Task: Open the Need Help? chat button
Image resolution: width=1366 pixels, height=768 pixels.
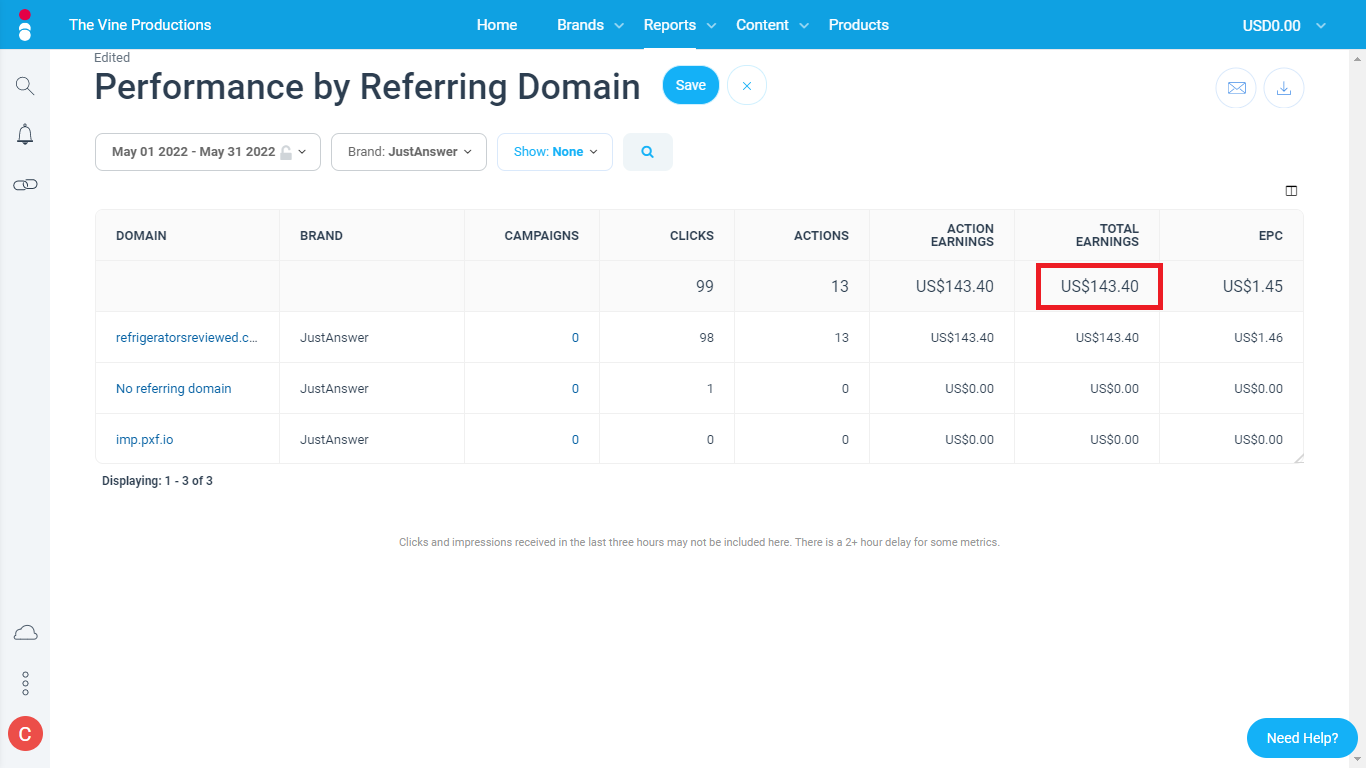Action: click(x=1302, y=738)
